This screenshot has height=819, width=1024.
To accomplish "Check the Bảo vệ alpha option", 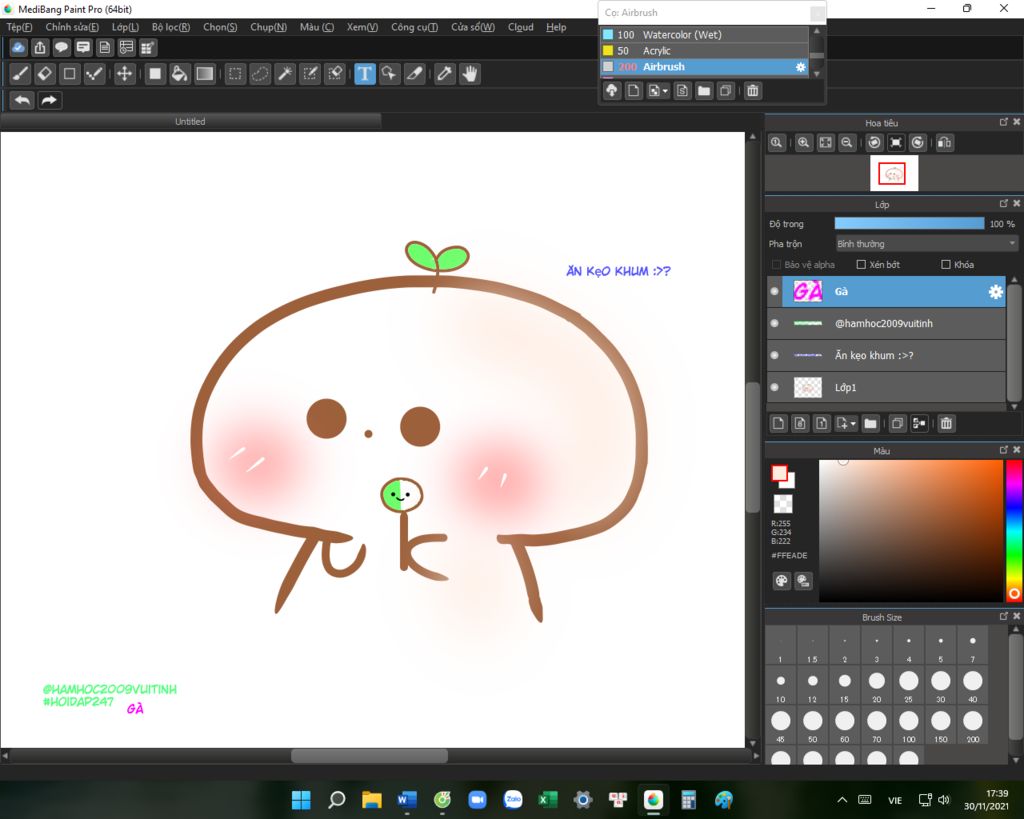I will pyautogui.click(x=776, y=265).
